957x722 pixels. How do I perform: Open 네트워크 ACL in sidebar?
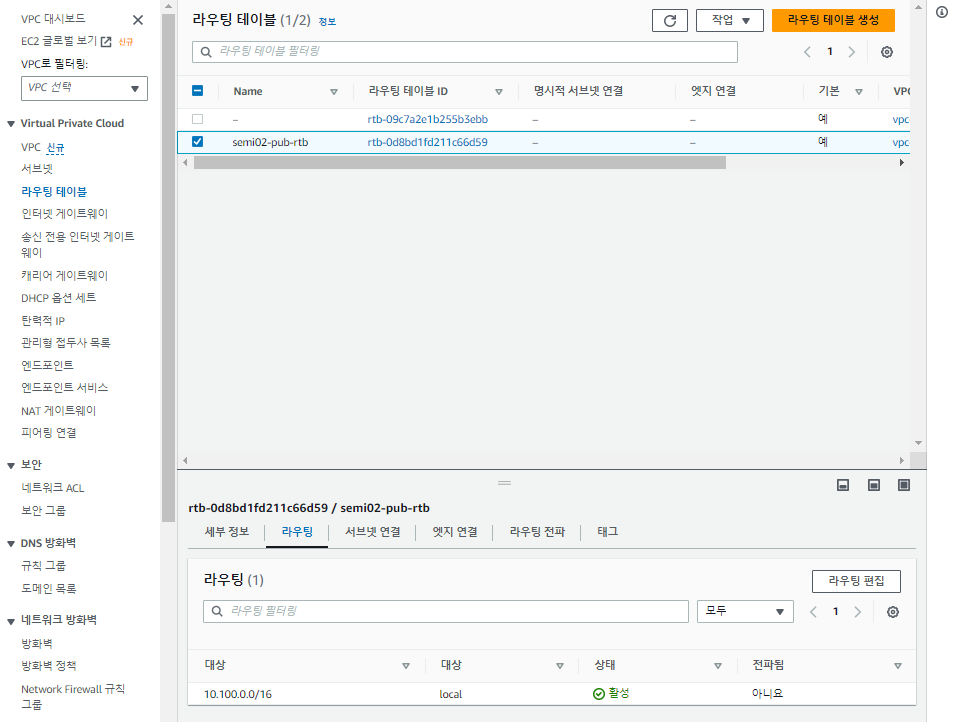52,488
